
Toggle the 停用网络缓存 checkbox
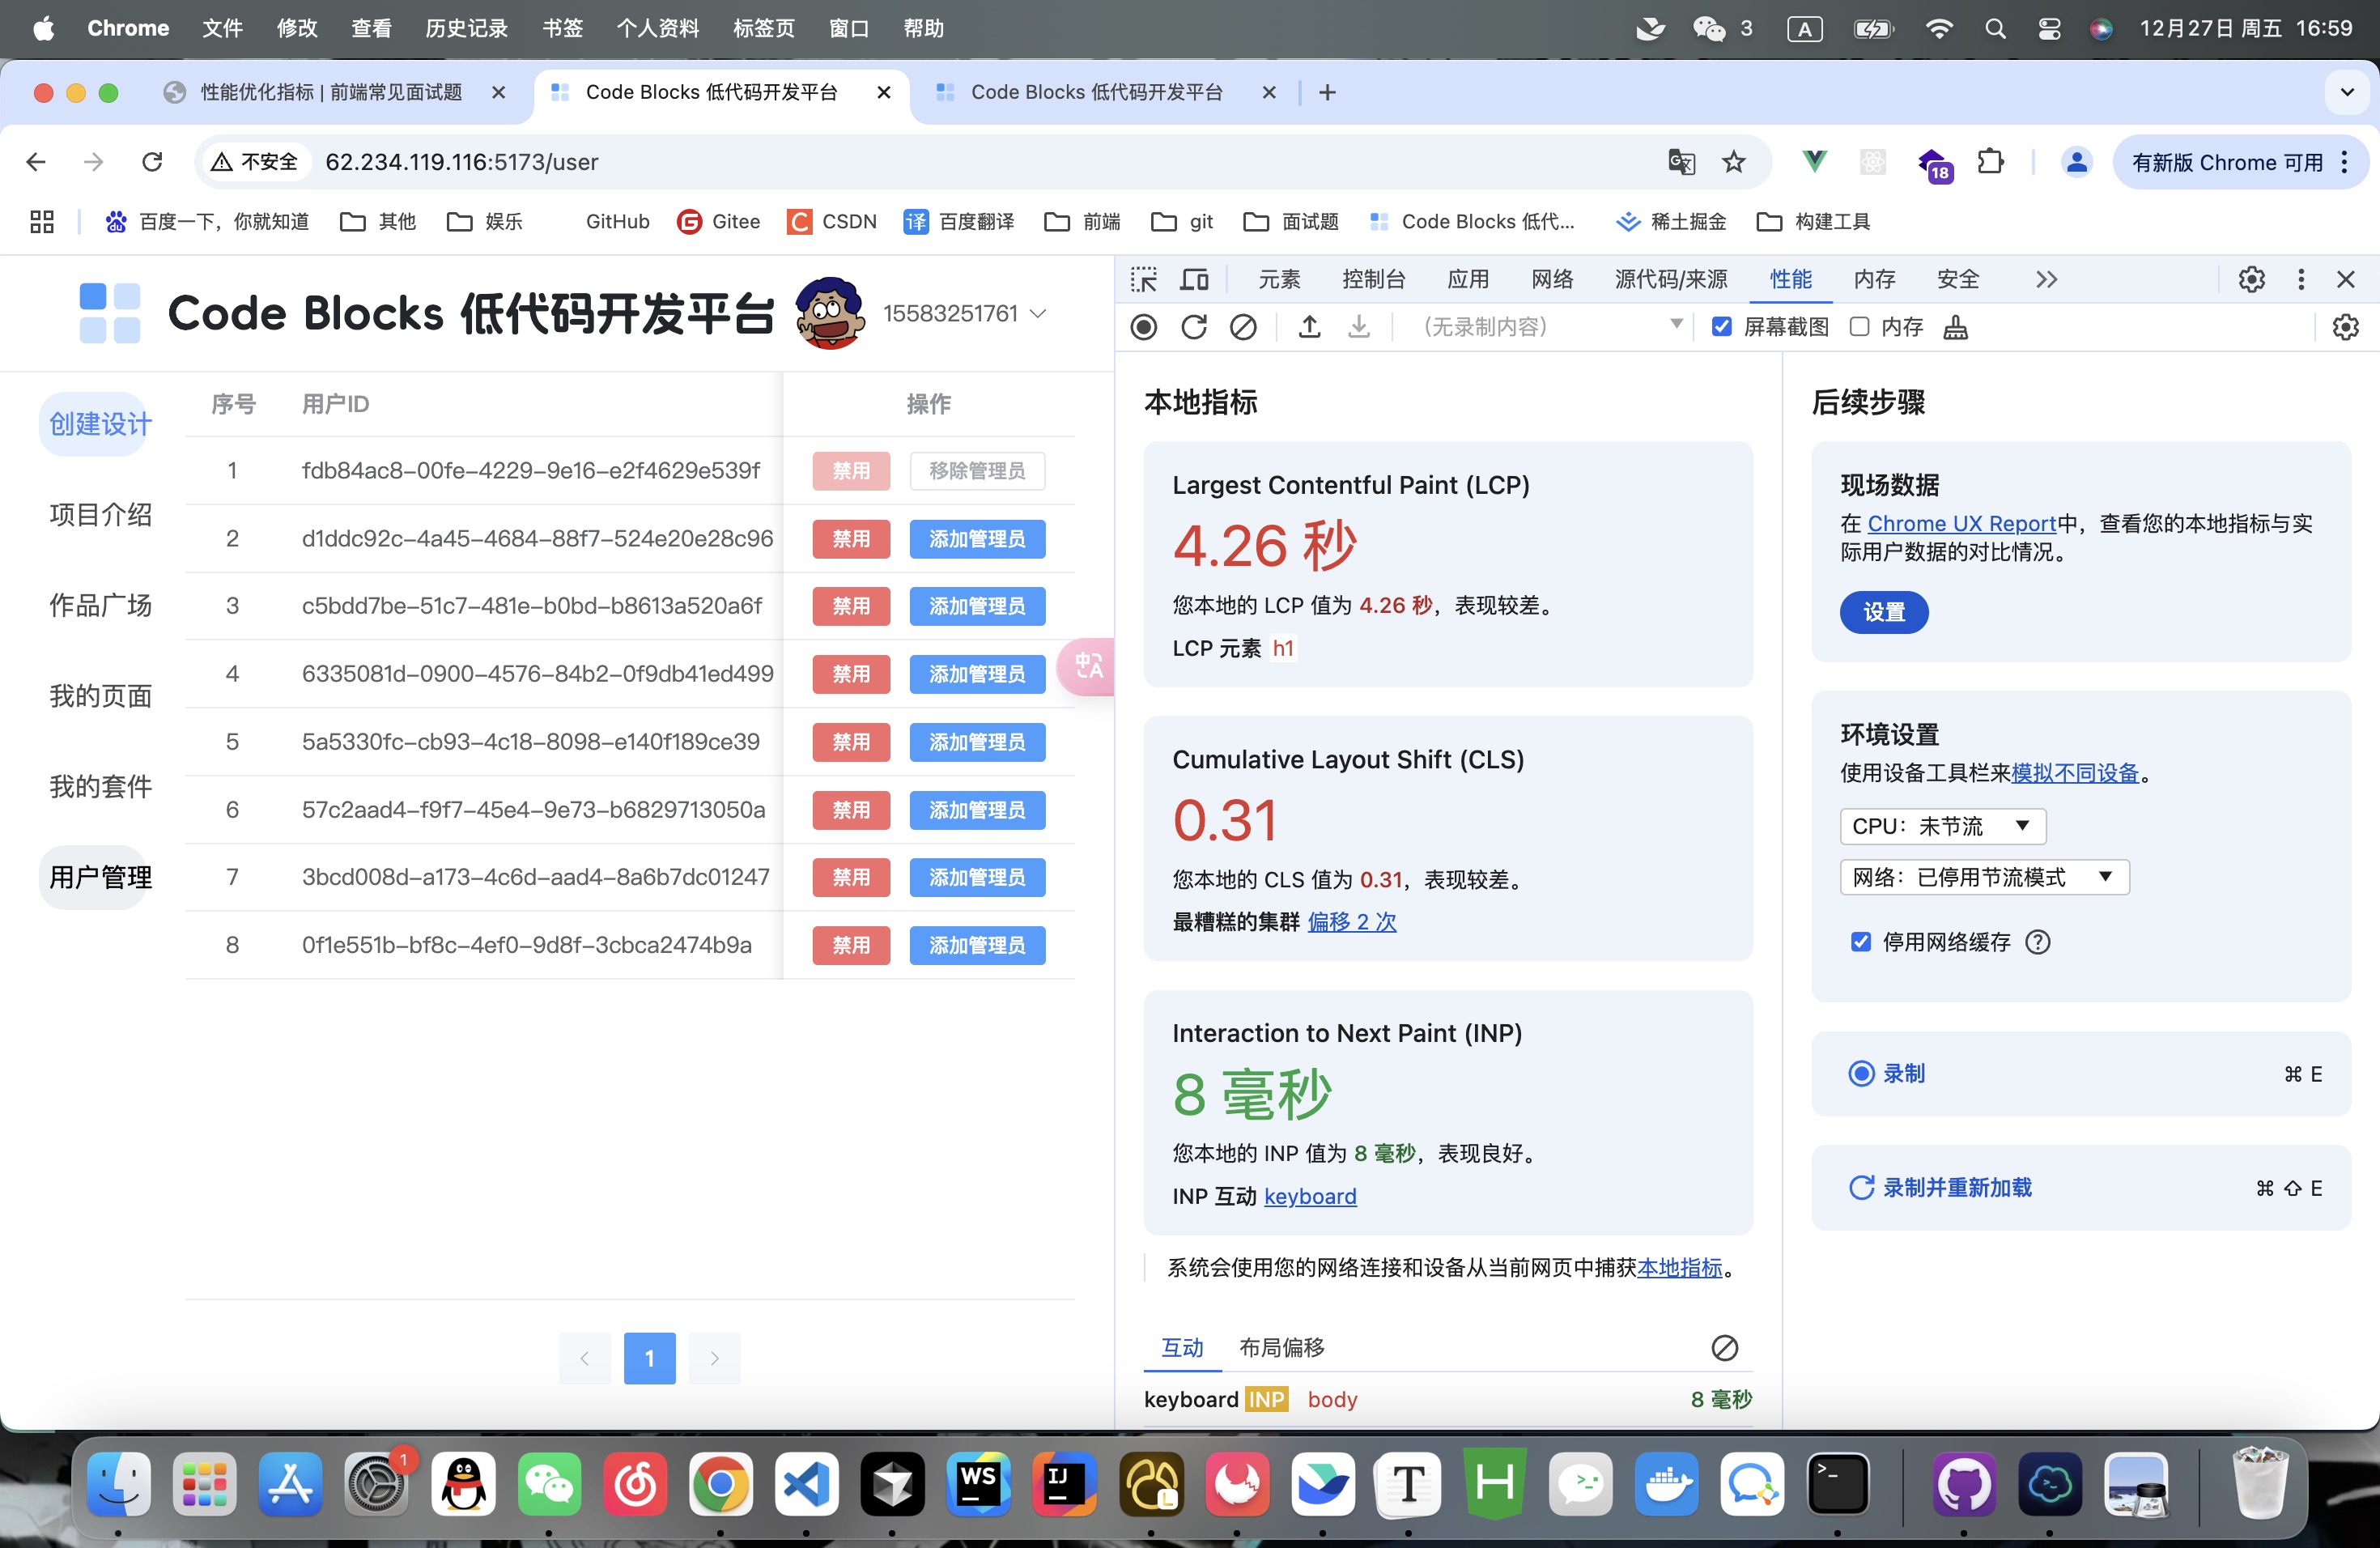click(1860, 942)
